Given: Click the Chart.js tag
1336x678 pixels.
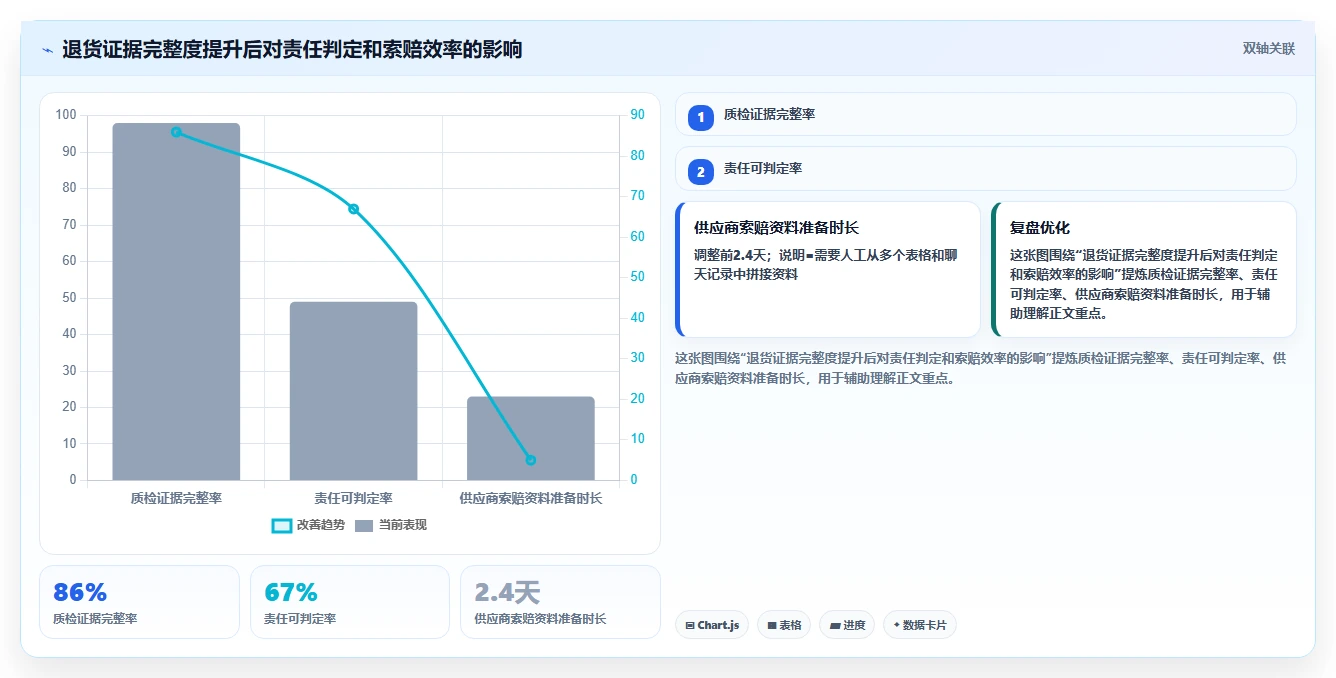Looking at the screenshot, I should [x=712, y=625].
